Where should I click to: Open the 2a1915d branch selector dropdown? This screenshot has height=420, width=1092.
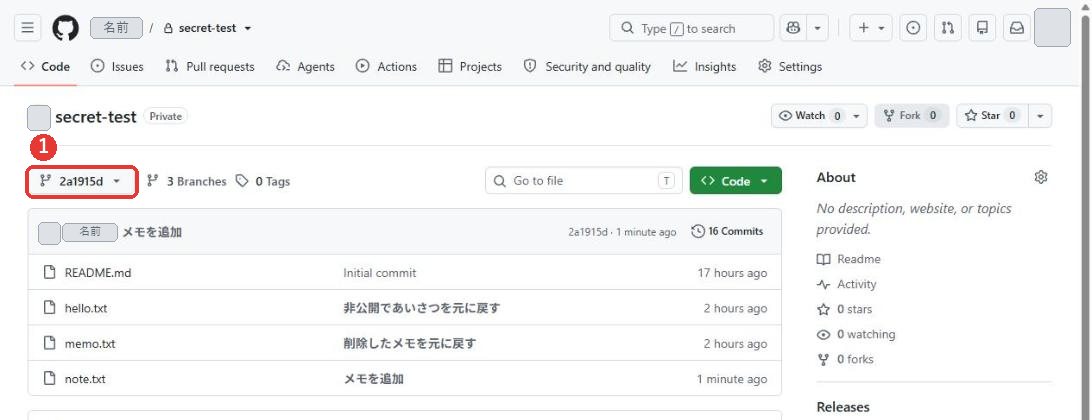coord(81,182)
